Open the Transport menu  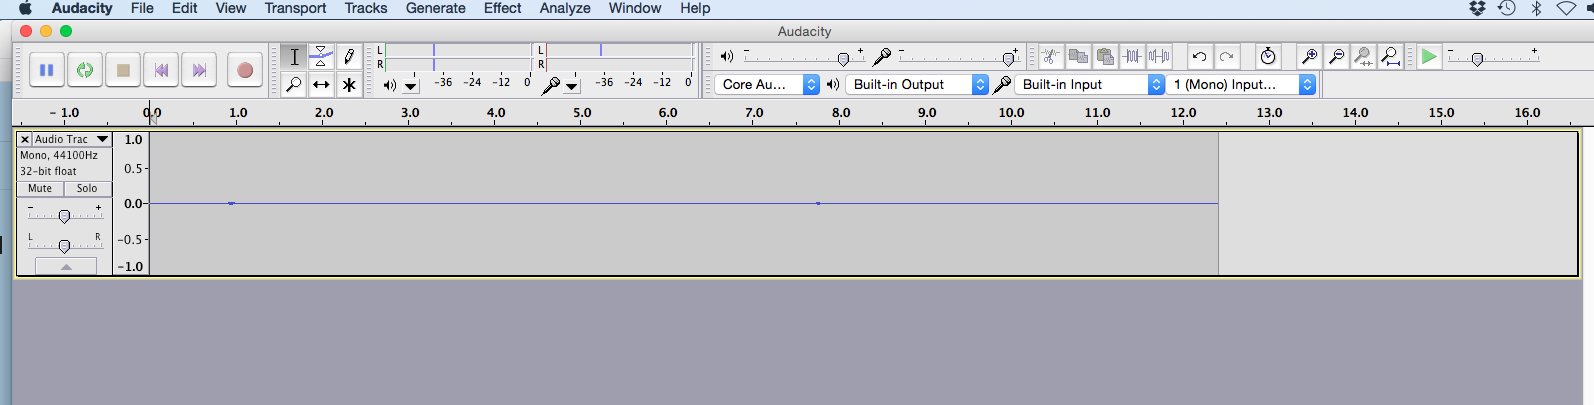295,8
